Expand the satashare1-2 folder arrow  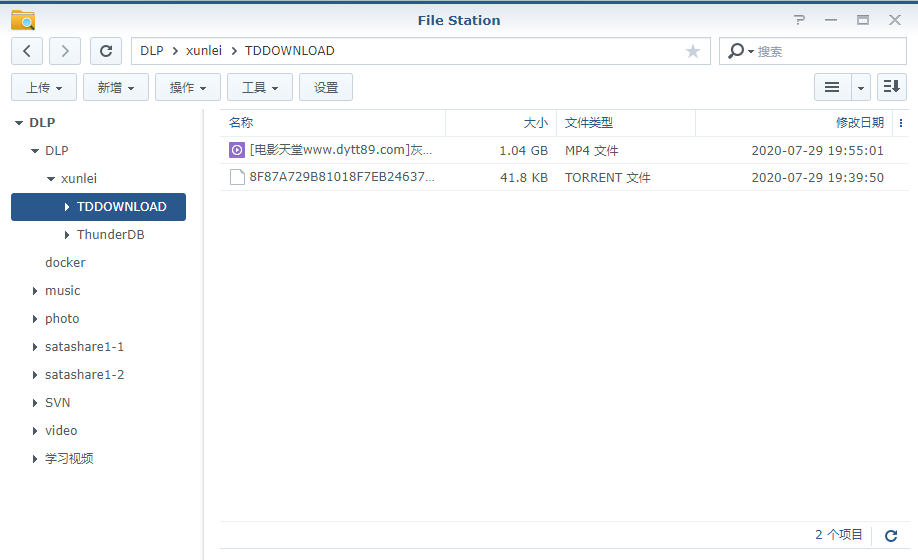[x=35, y=375]
